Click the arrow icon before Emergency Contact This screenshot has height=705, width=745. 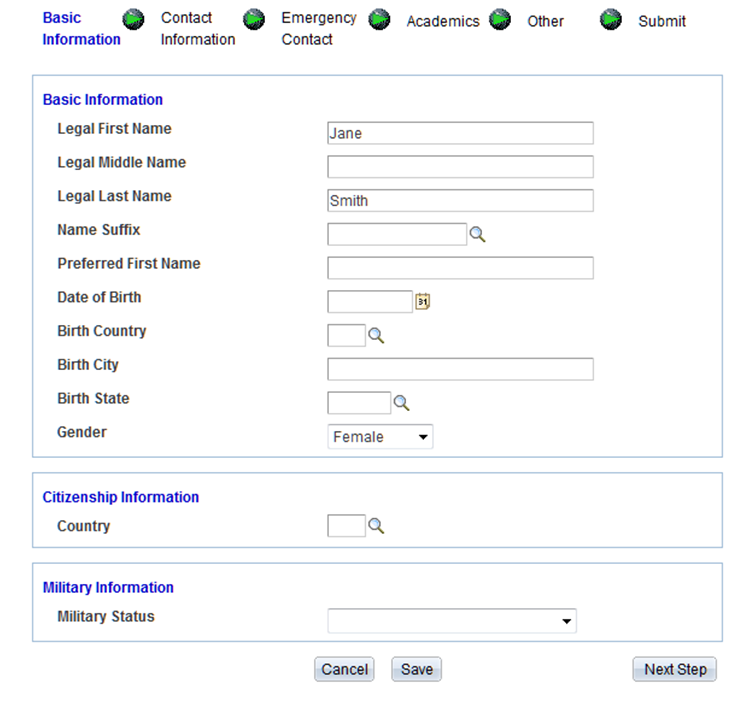[x=254, y=19]
